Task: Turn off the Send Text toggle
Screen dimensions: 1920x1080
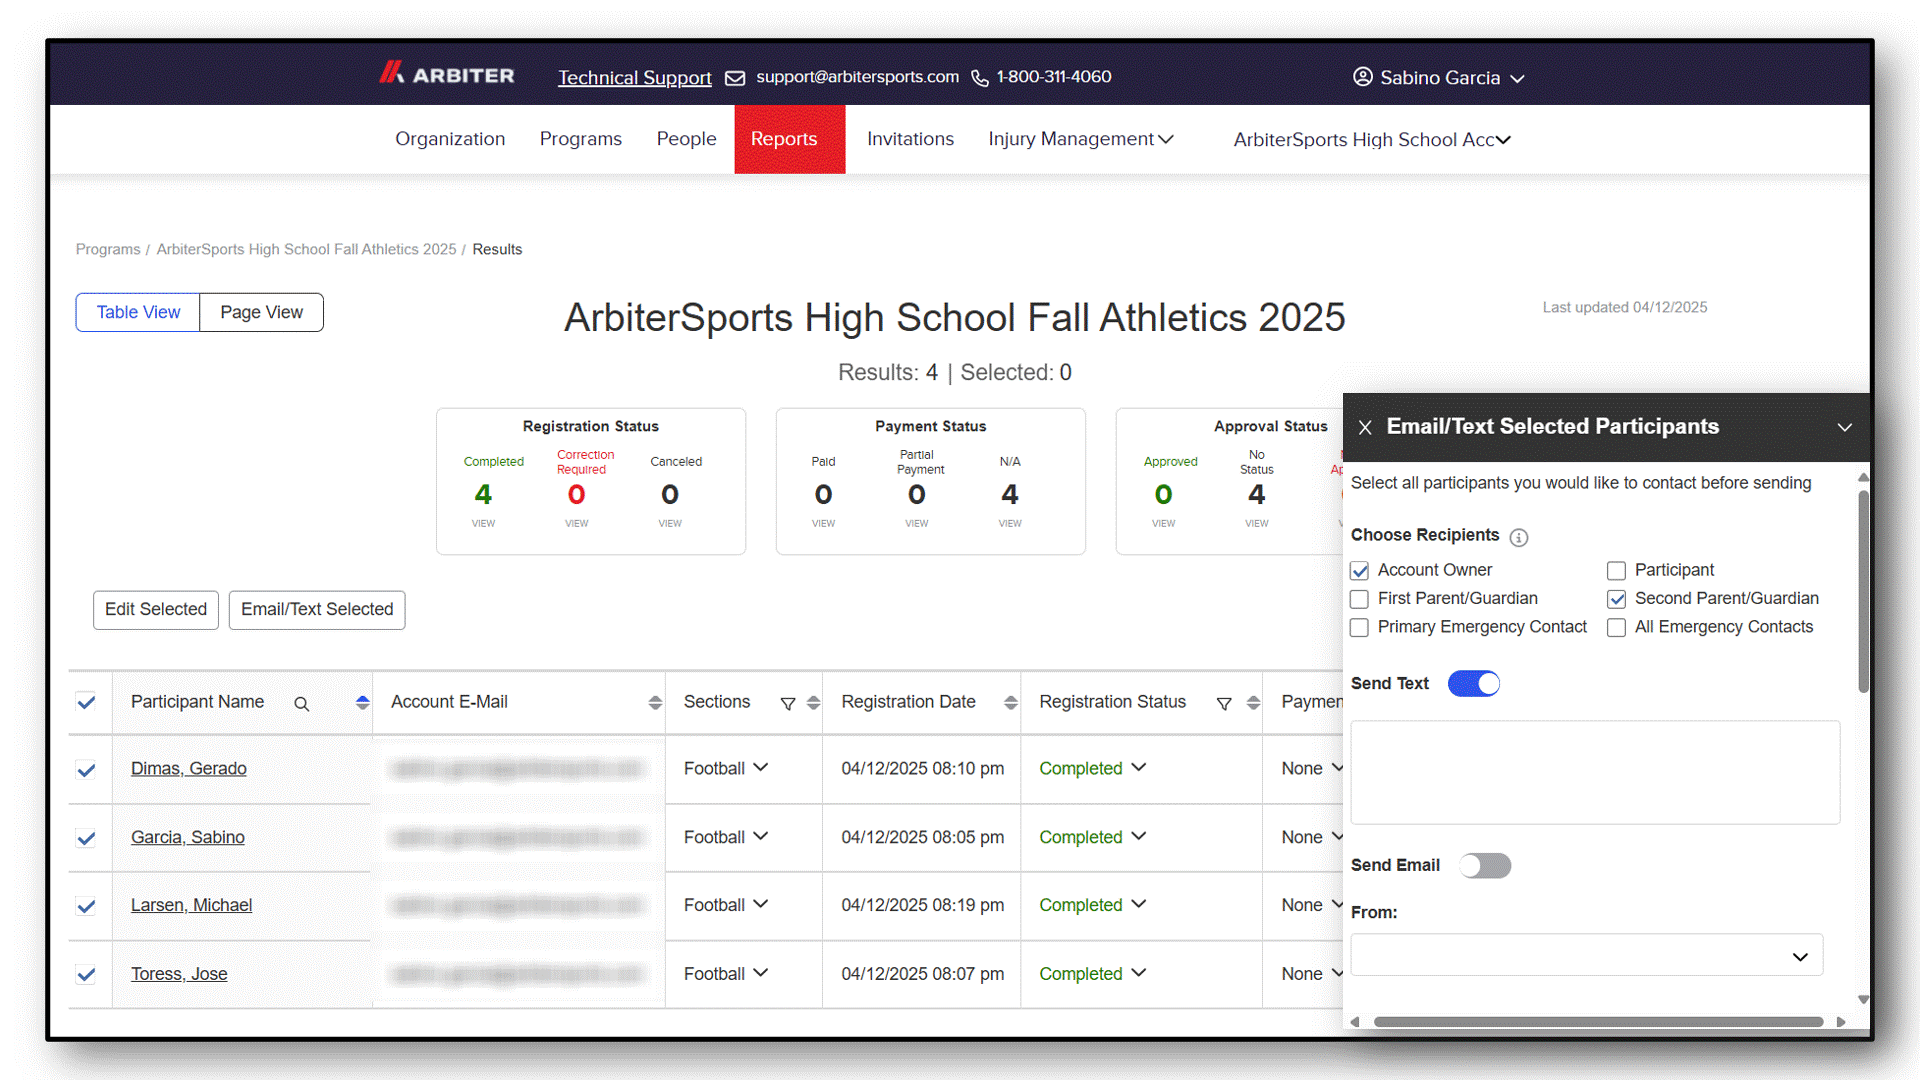Action: coord(1474,684)
